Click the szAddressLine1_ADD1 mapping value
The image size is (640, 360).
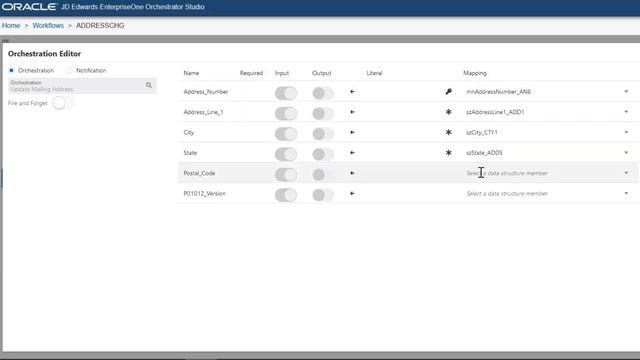coord(495,112)
